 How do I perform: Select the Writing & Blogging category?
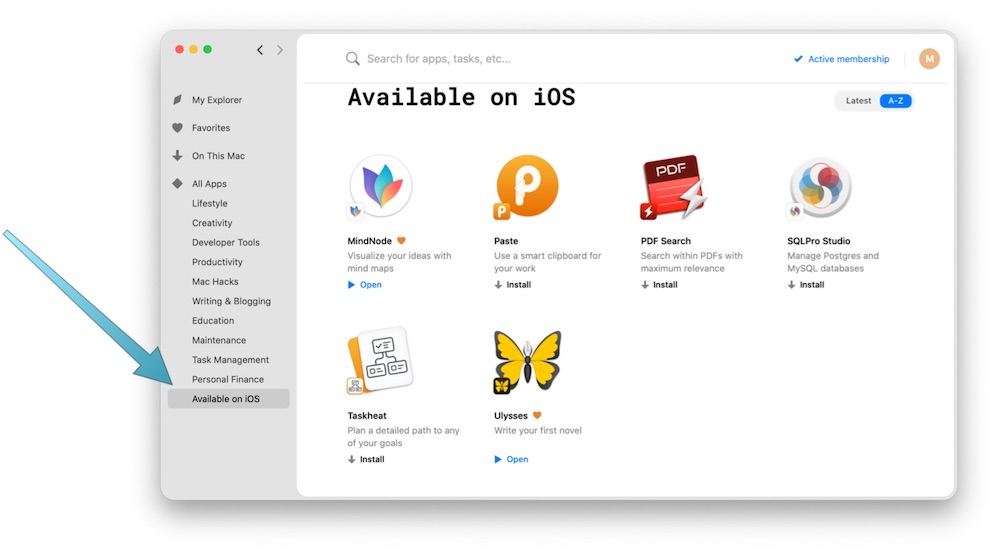coord(232,301)
